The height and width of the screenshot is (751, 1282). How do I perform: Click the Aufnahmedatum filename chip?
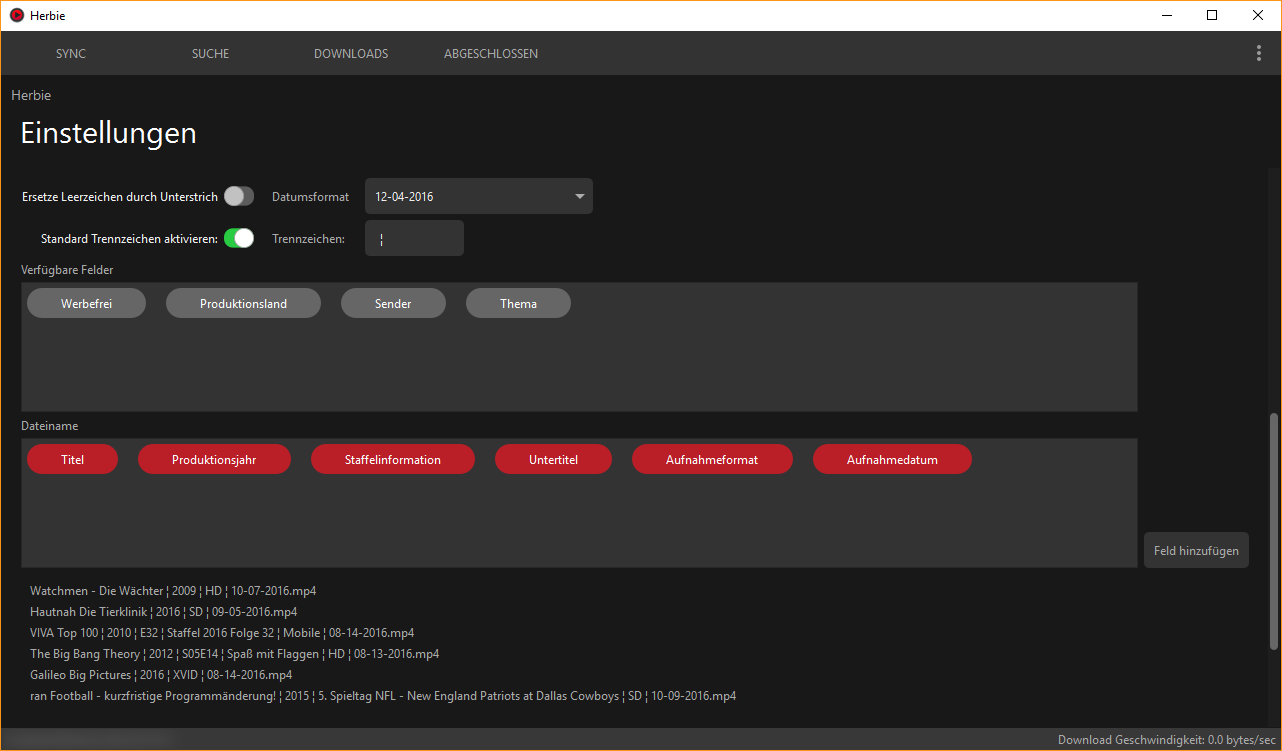(892, 459)
